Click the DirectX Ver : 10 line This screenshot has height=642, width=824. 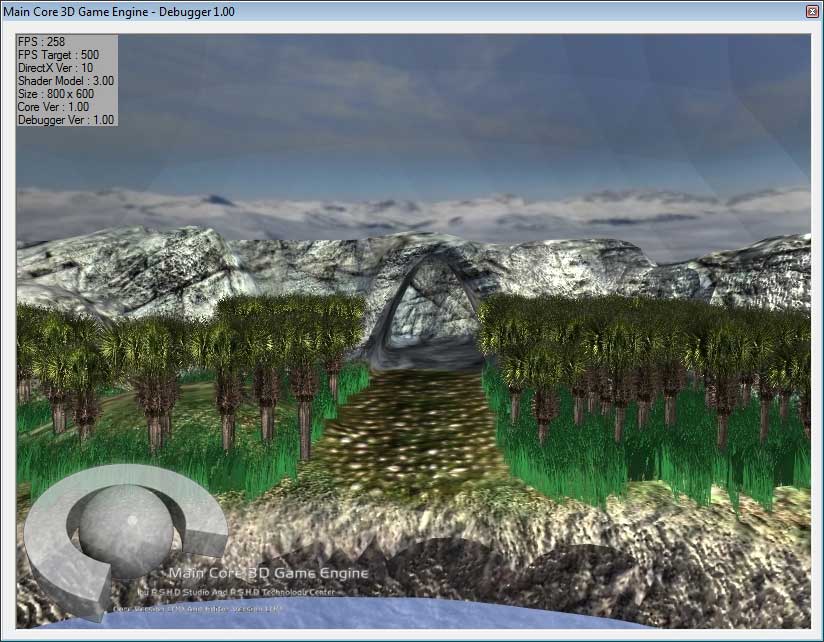click(x=55, y=68)
